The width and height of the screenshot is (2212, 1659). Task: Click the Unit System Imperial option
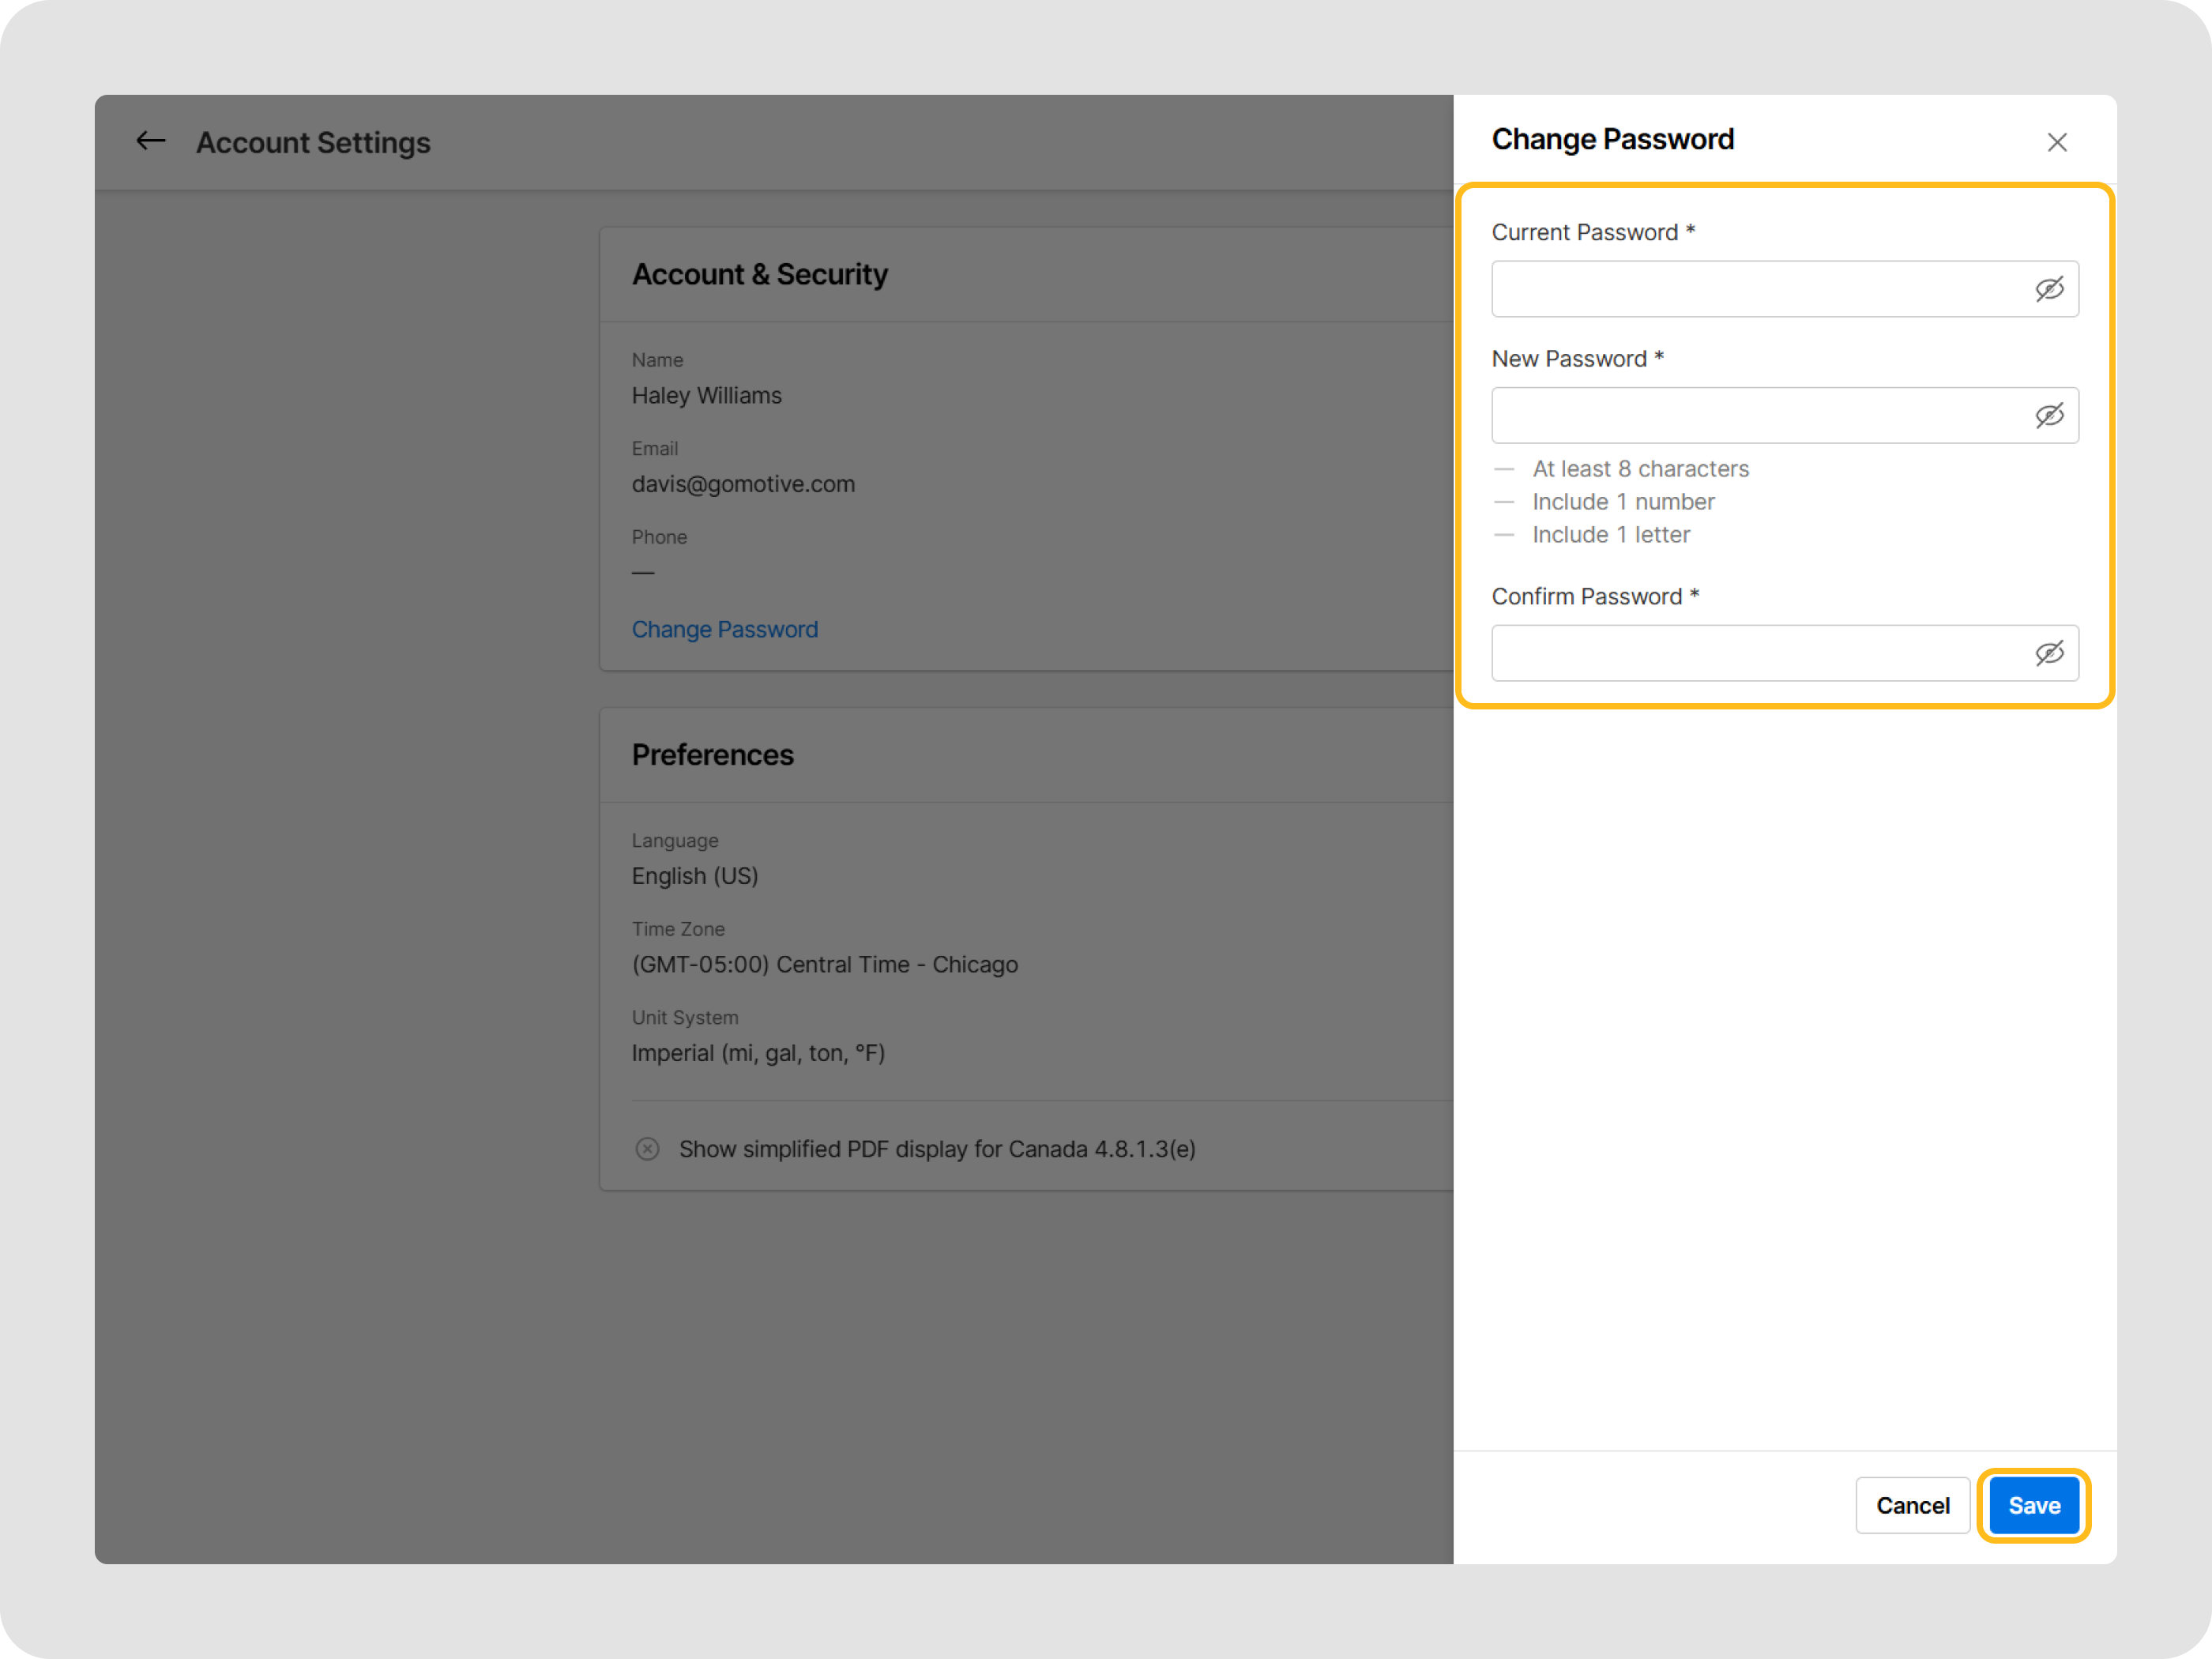click(x=758, y=1052)
